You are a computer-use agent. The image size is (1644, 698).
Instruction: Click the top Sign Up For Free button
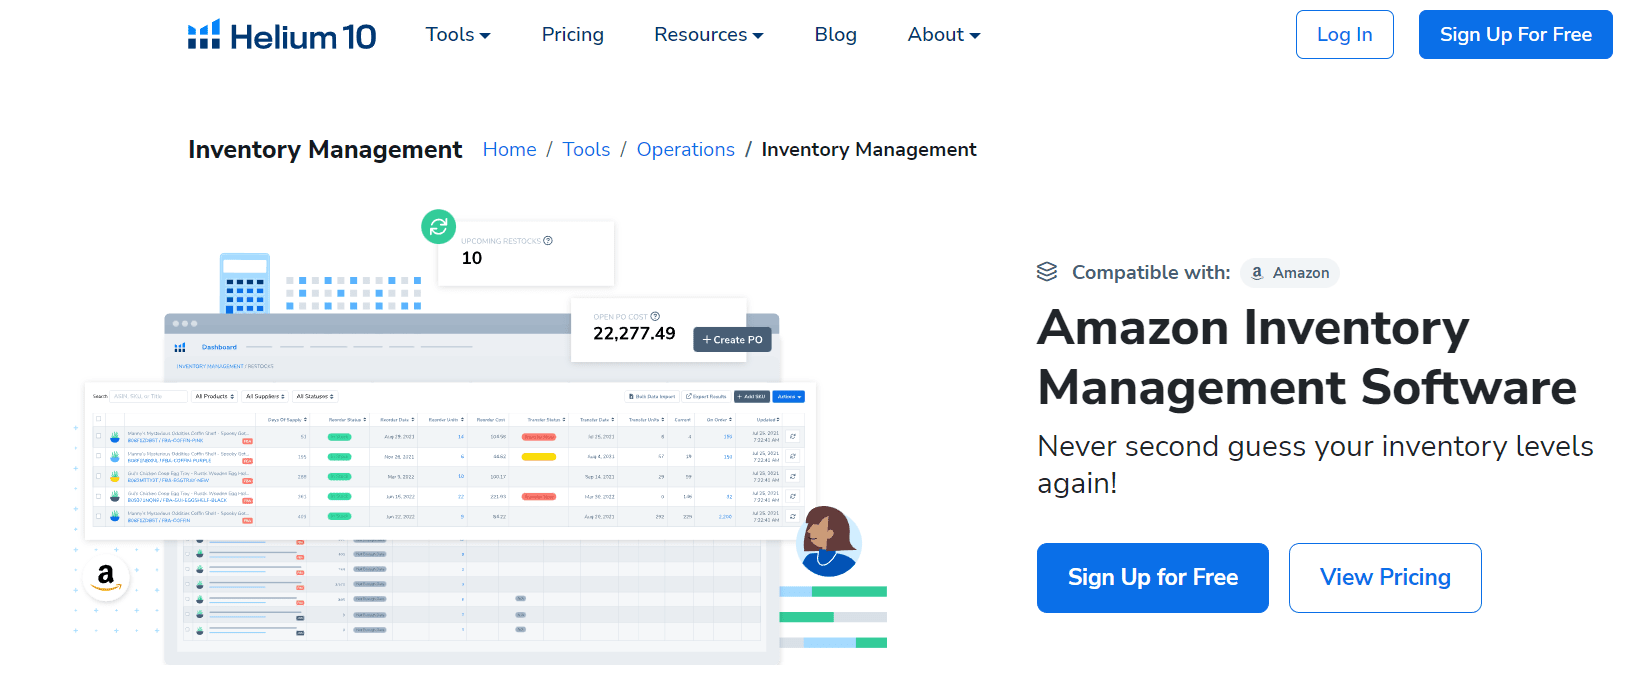pos(1515,35)
